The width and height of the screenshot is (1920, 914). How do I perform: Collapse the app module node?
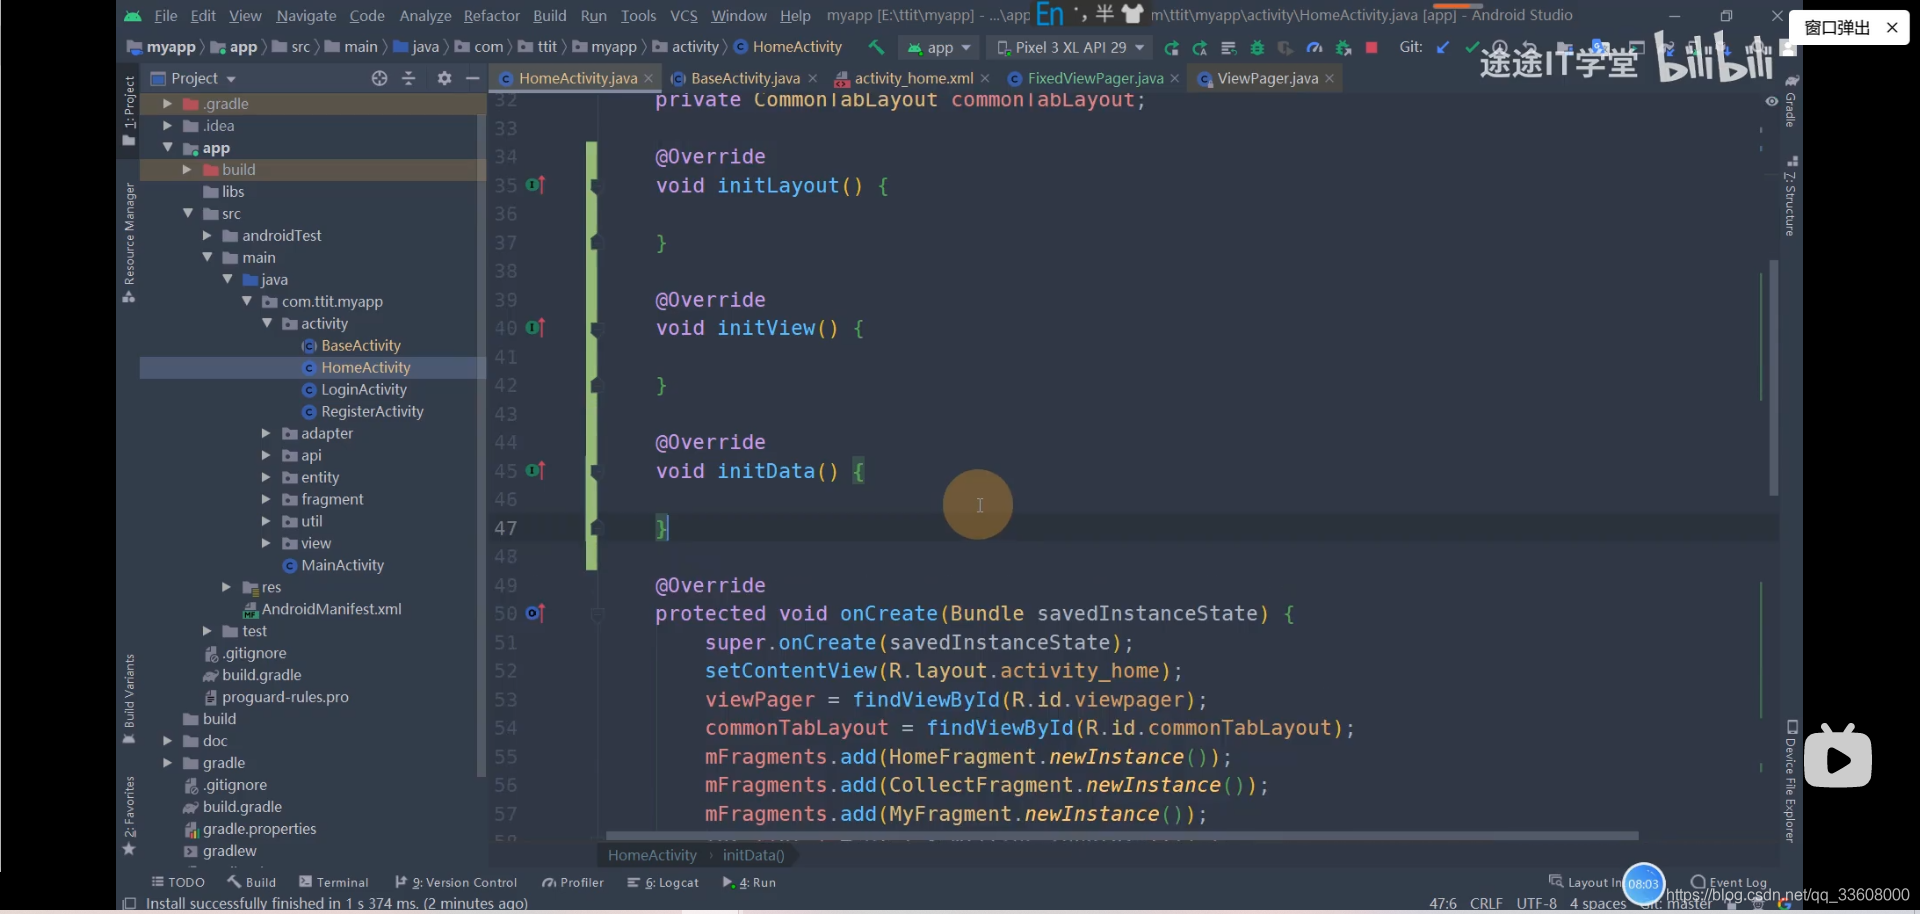168,148
